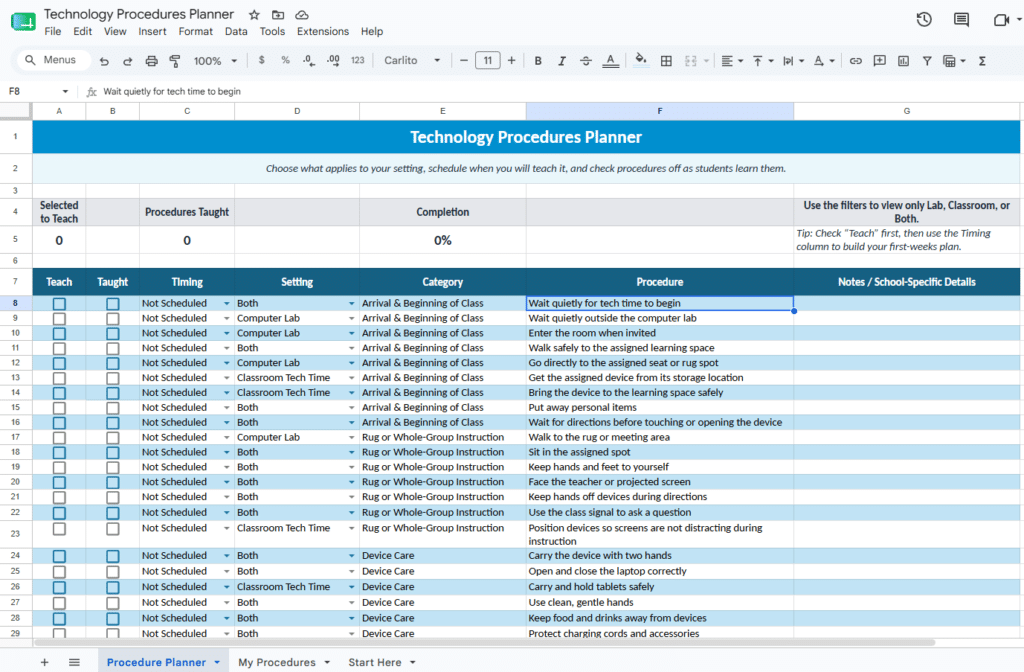Check the Teach checkbox in row 8
The height and width of the screenshot is (672, 1024).
(x=59, y=304)
